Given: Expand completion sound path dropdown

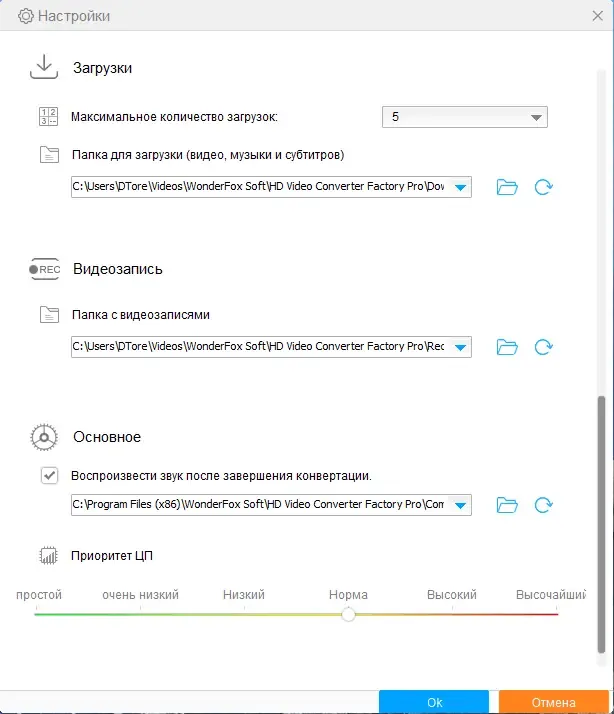Looking at the screenshot, I should coord(460,505).
